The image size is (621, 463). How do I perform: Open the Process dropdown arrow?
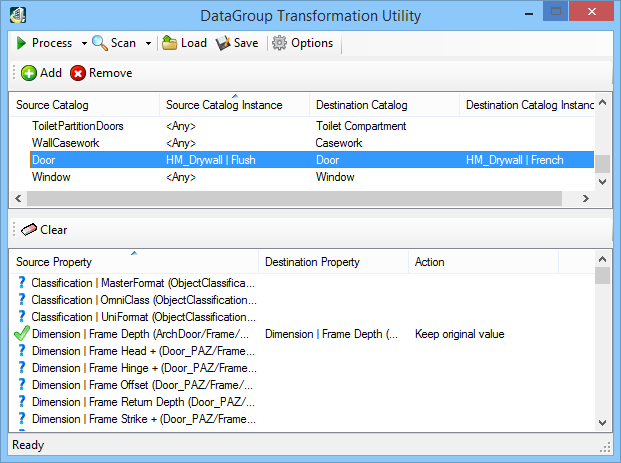tap(84, 44)
